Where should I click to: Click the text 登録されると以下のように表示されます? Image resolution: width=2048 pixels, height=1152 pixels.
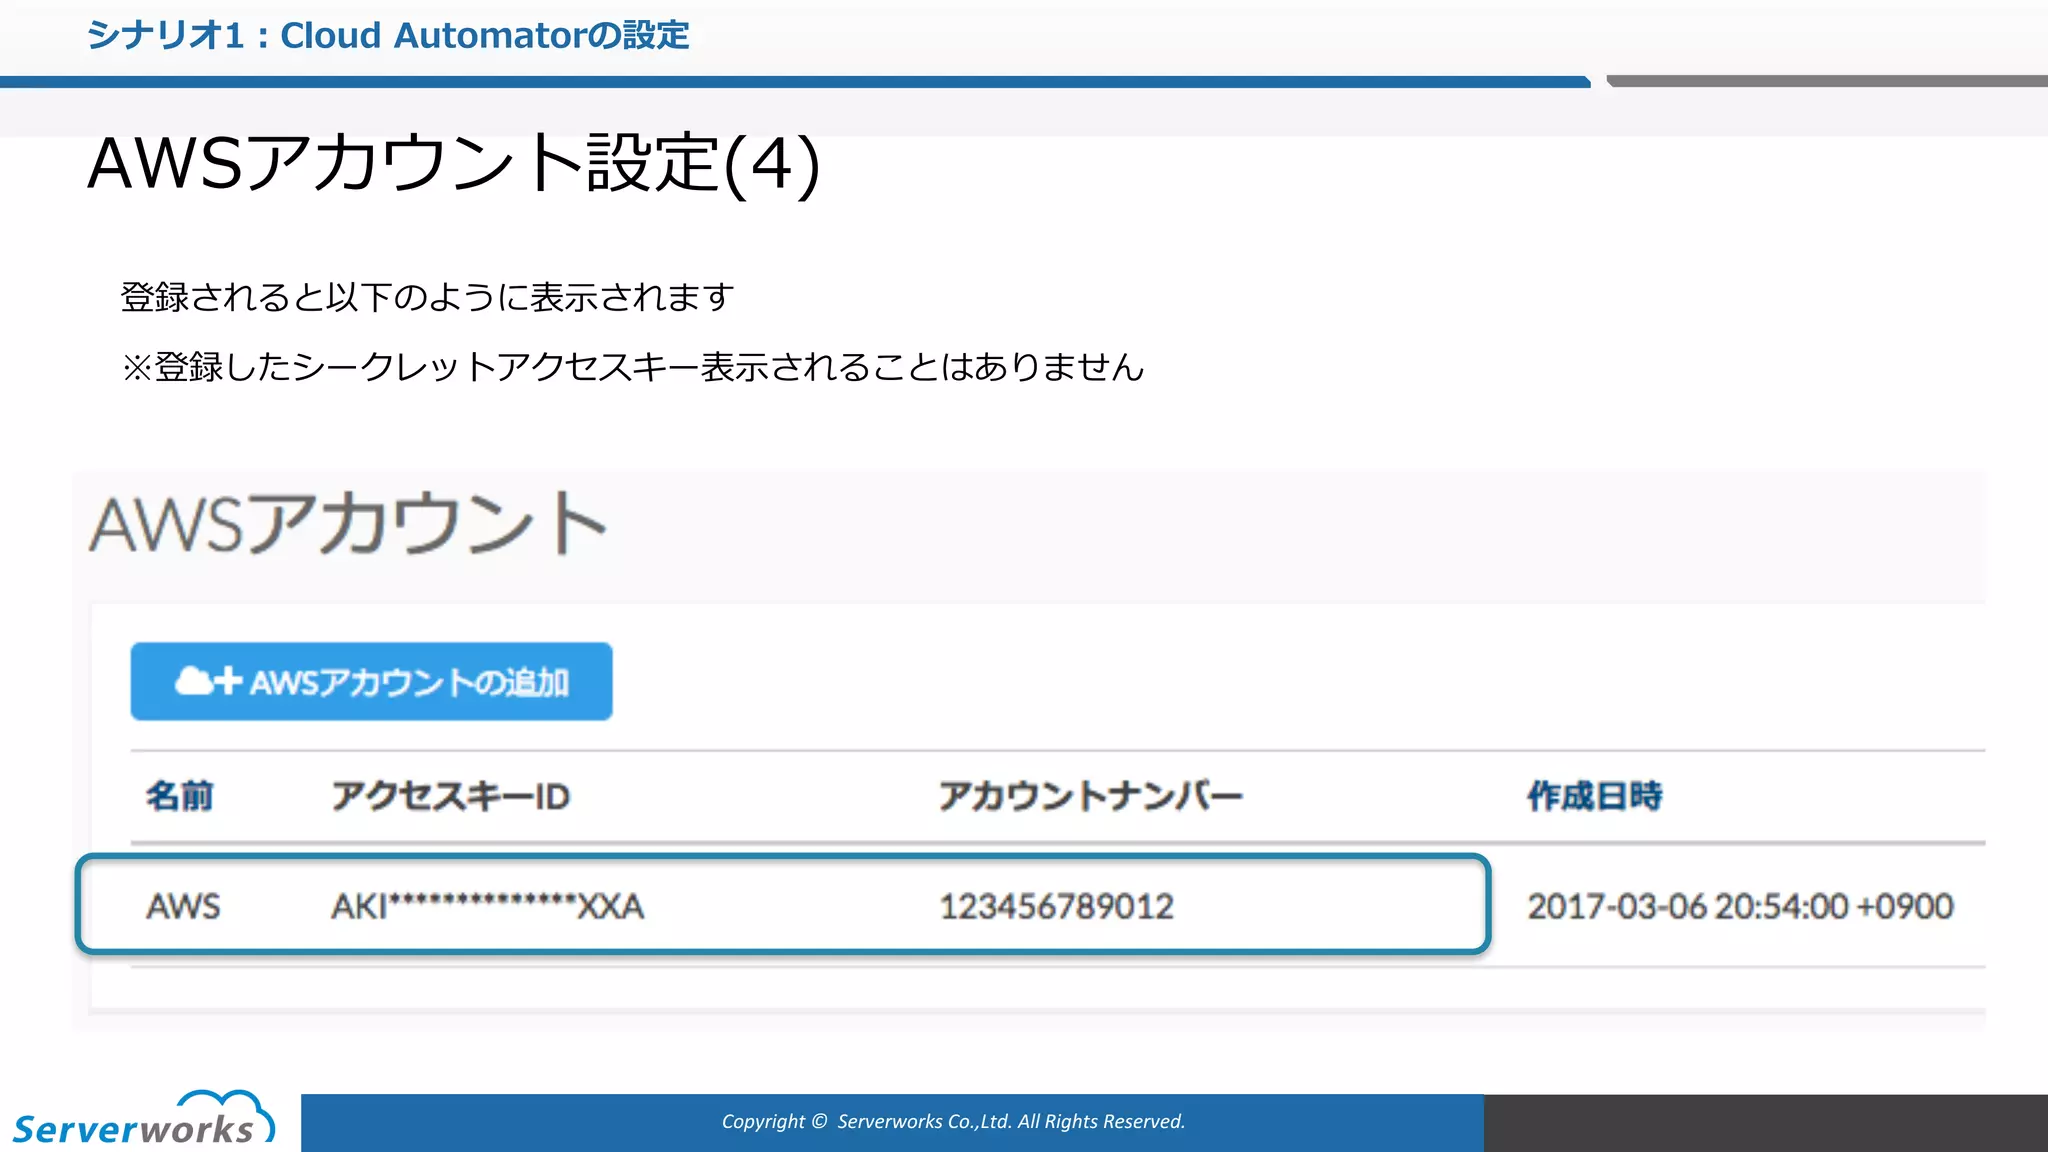[x=427, y=297]
